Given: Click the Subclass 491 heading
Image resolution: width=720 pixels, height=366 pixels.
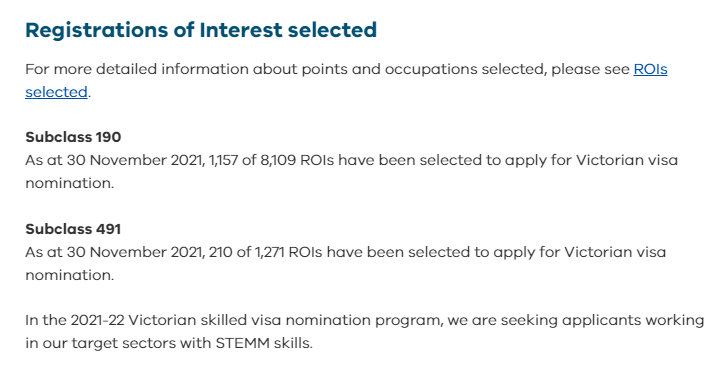Looking at the screenshot, I should click(x=73, y=229).
